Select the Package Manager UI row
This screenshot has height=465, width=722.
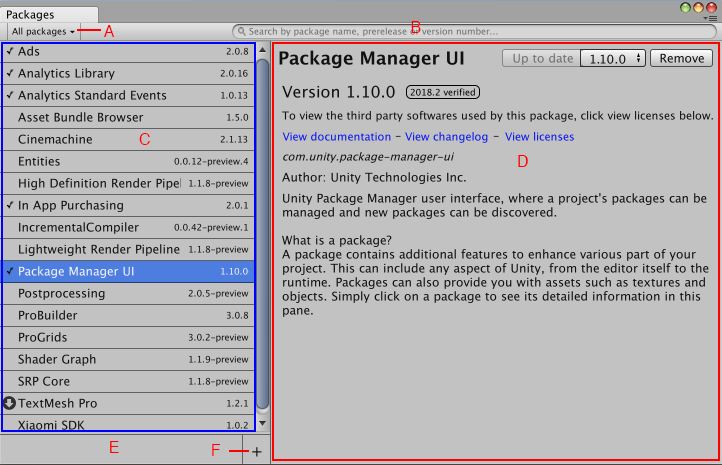(128, 272)
